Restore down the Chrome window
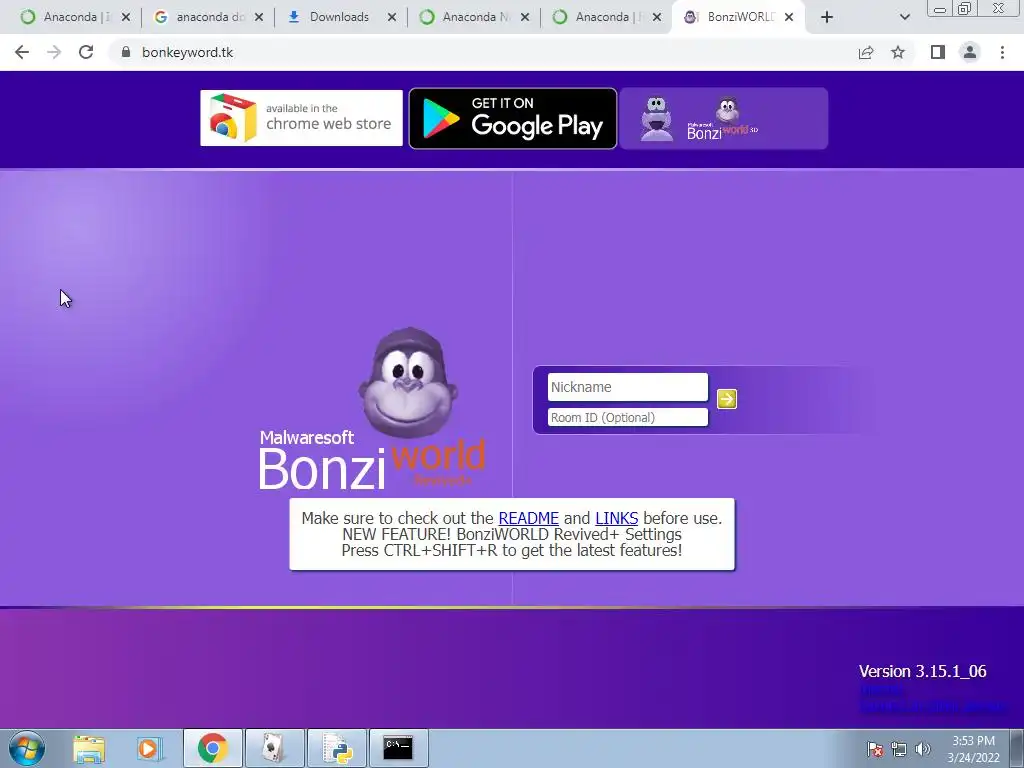The height and width of the screenshot is (768, 1024). 964,9
